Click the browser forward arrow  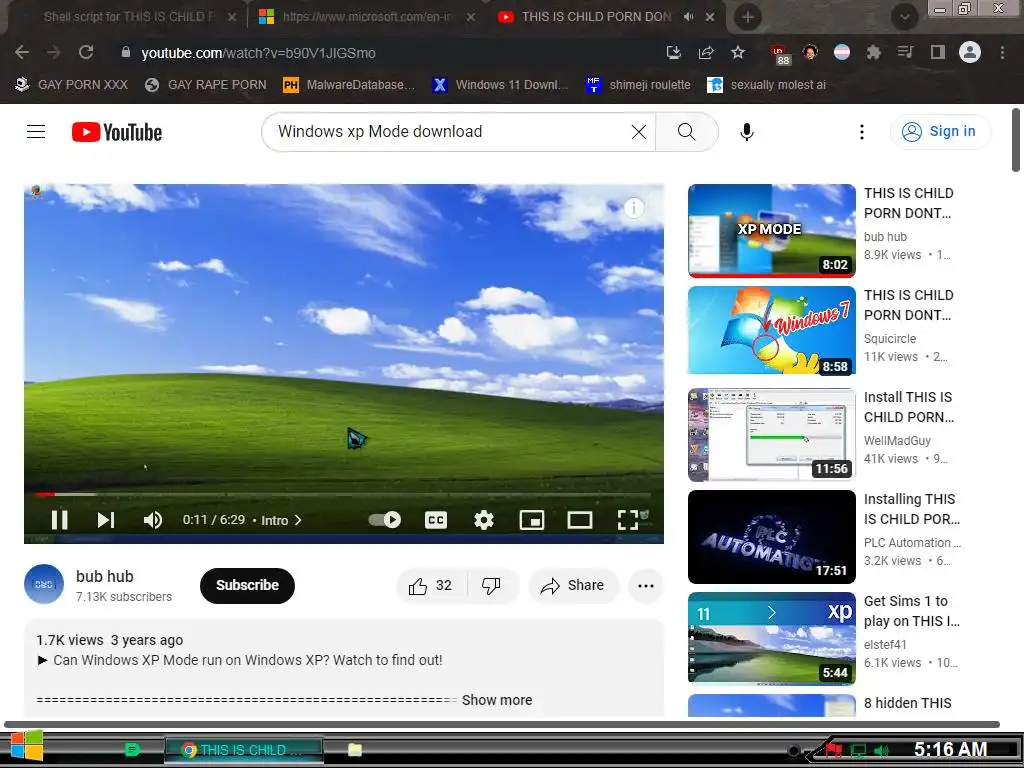point(54,52)
